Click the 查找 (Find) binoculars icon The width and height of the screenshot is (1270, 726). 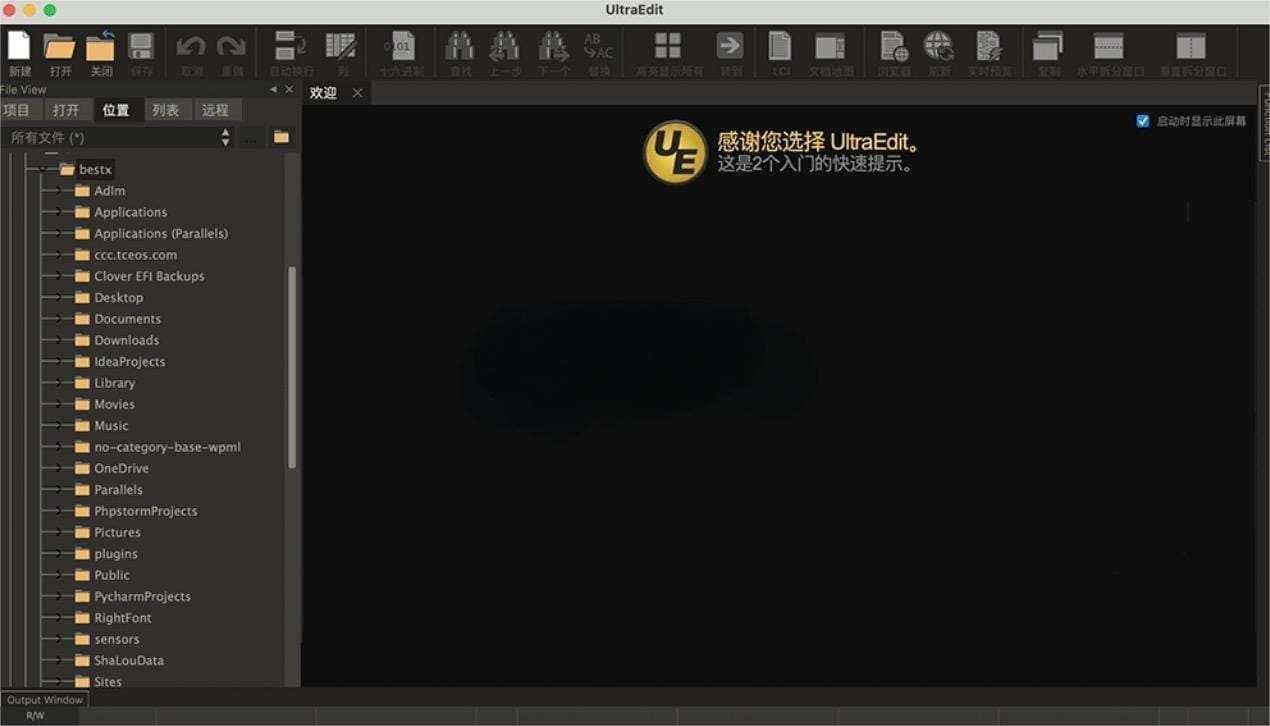[x=460, y=46]
